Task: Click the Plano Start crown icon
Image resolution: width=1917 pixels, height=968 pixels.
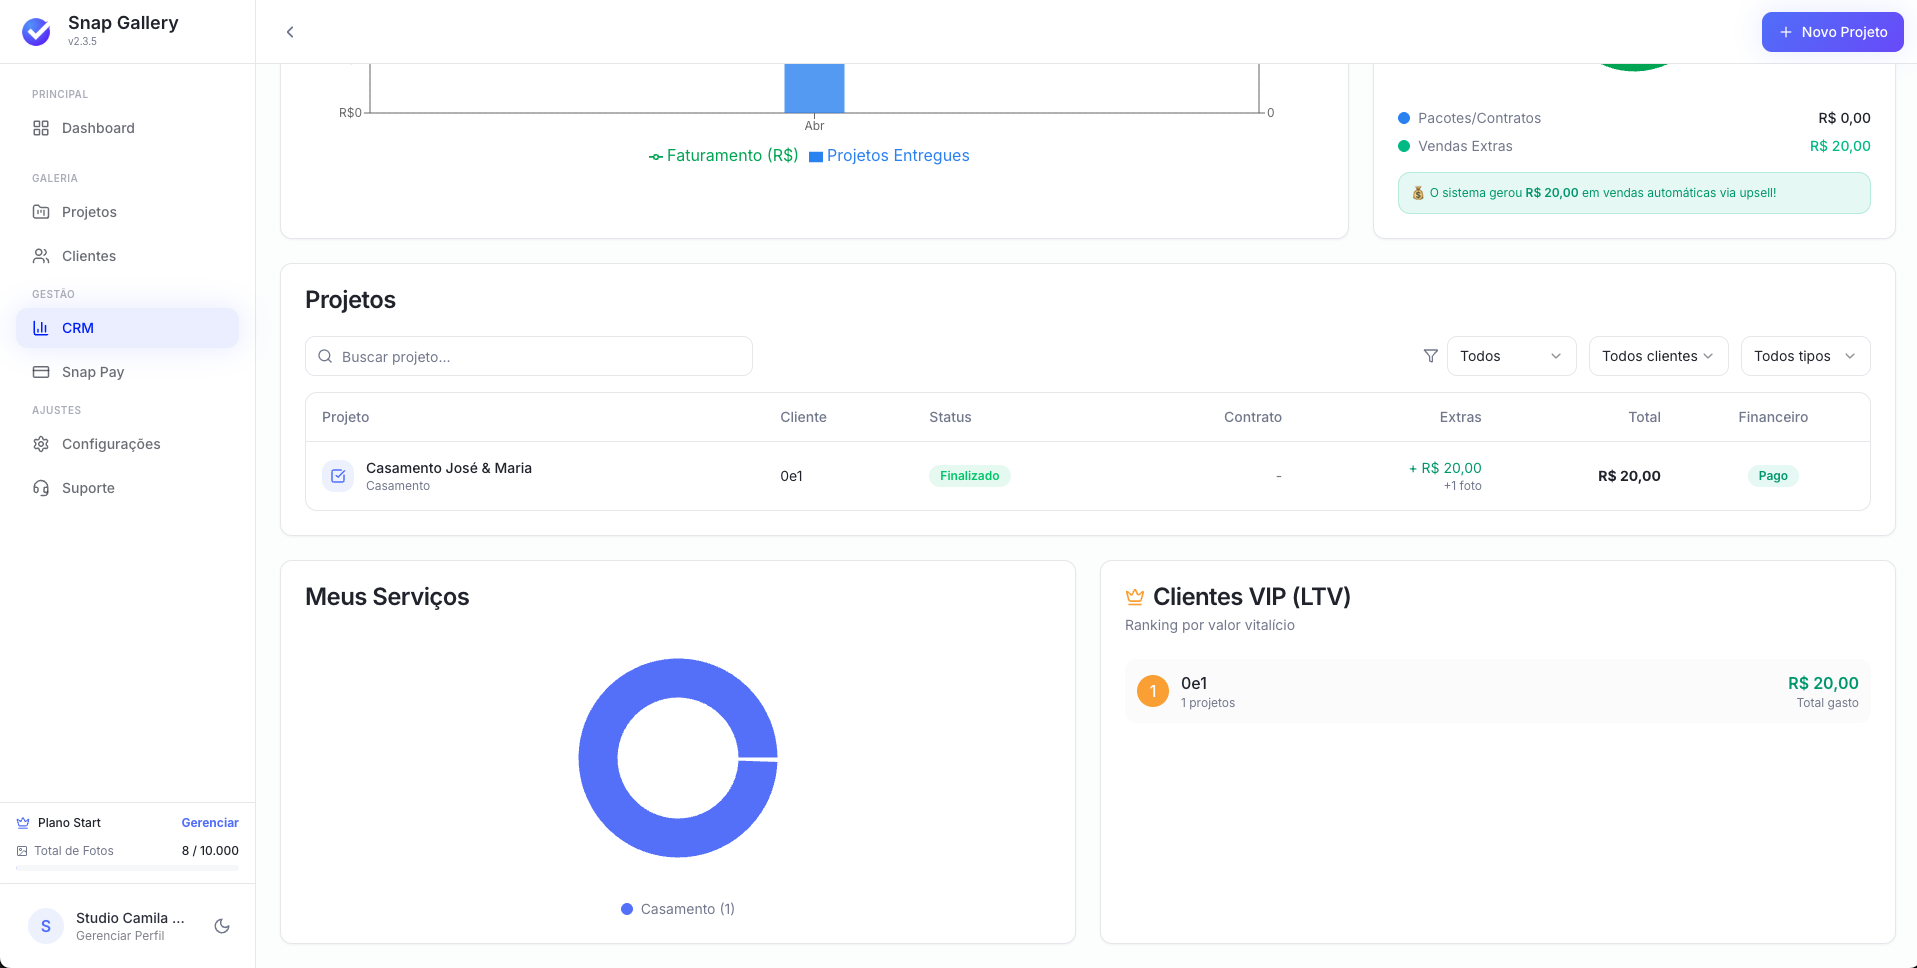Action: tap(23, 823)
